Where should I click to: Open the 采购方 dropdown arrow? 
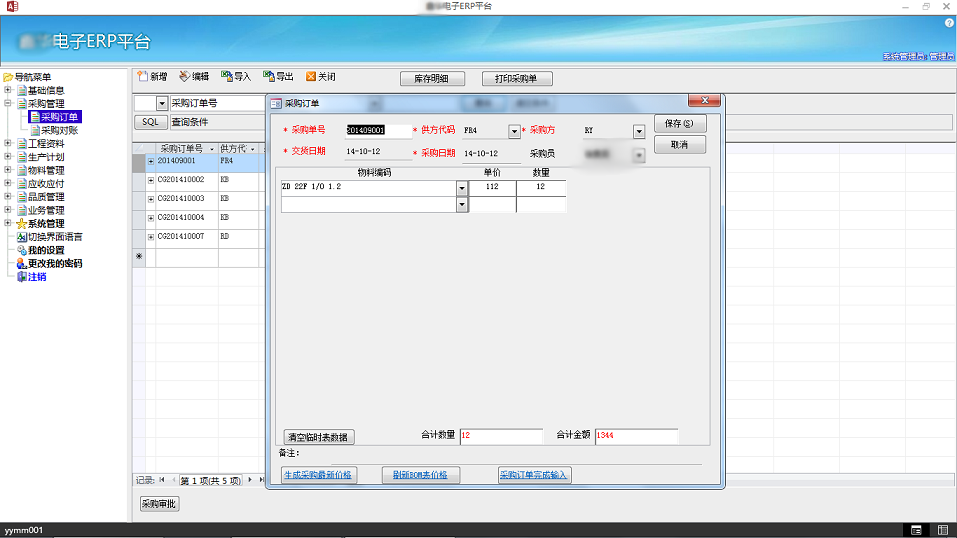point(638,131)
